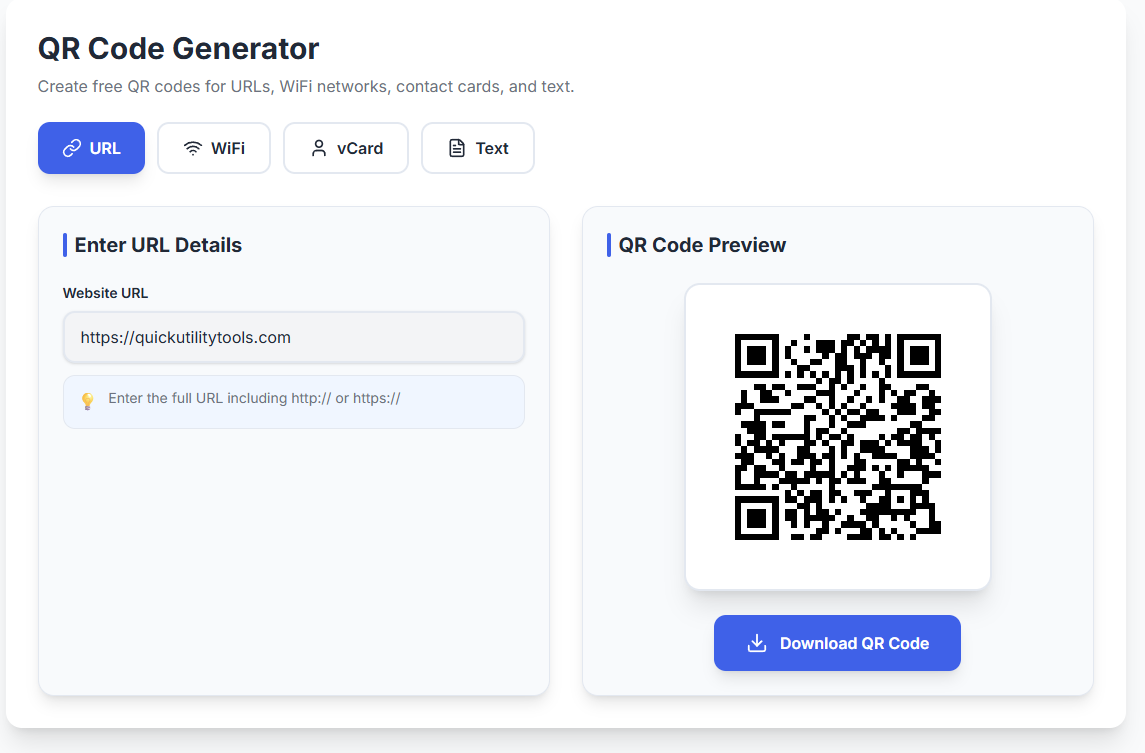Click the Enter URL Details heading
The width and height of the screenshot is (1145, 753).
[x=155, y=244]
